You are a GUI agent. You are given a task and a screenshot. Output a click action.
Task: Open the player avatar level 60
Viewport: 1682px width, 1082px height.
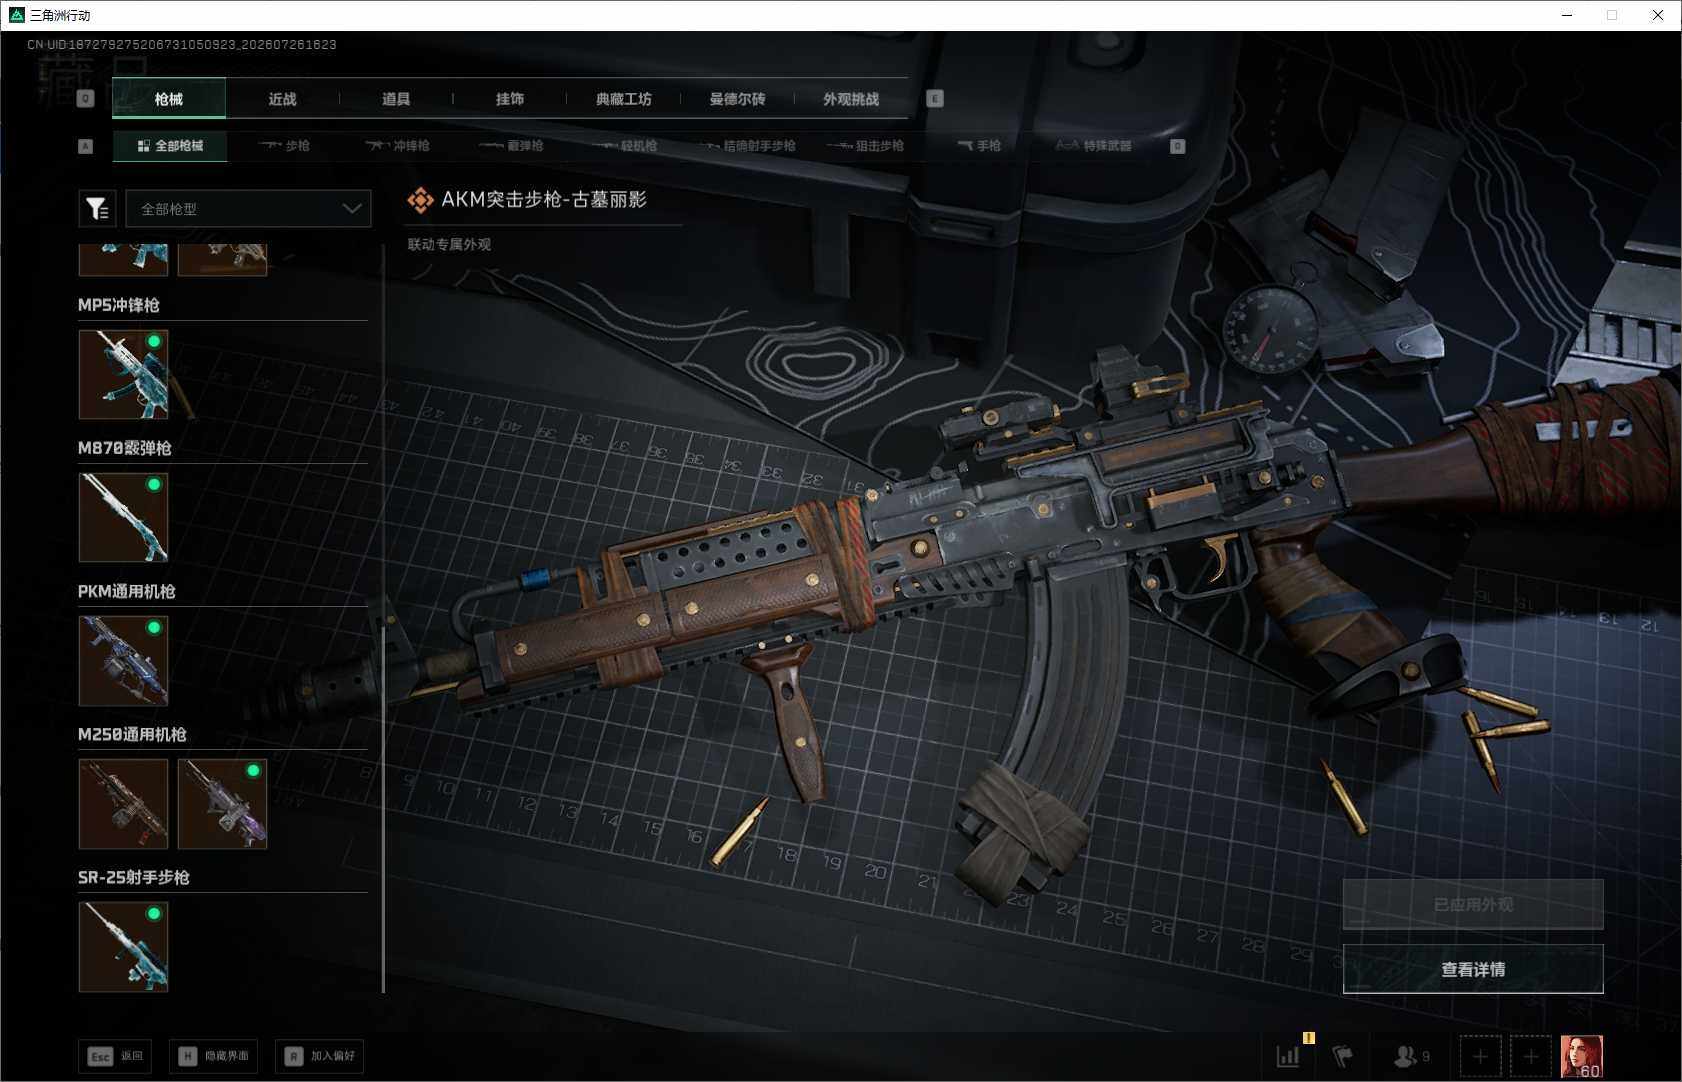(1582, 1056)
